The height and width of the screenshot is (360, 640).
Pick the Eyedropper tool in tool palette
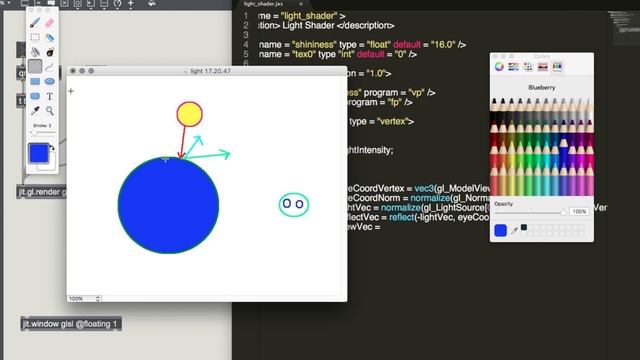35,111
